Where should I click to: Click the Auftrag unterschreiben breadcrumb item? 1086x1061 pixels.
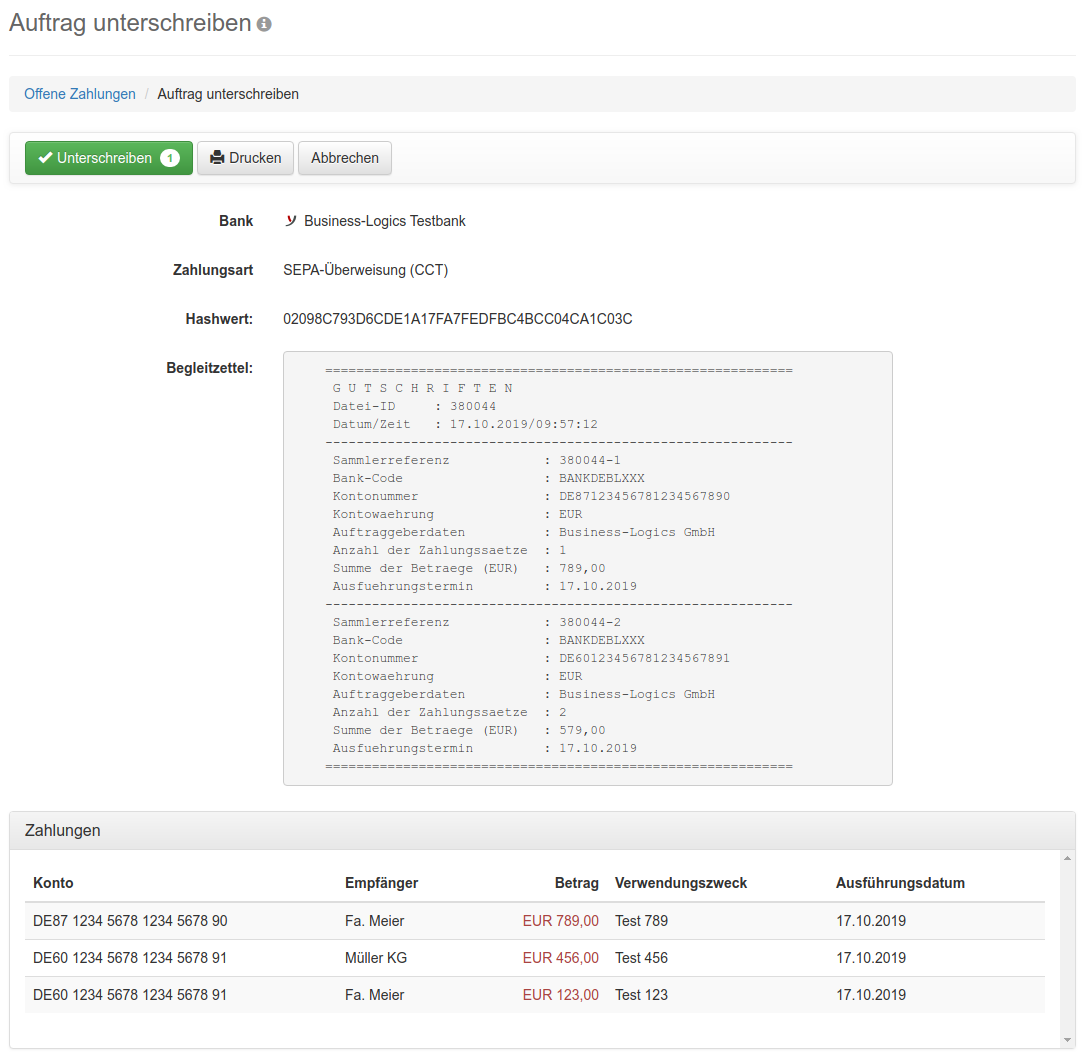(x=228, y=94)
